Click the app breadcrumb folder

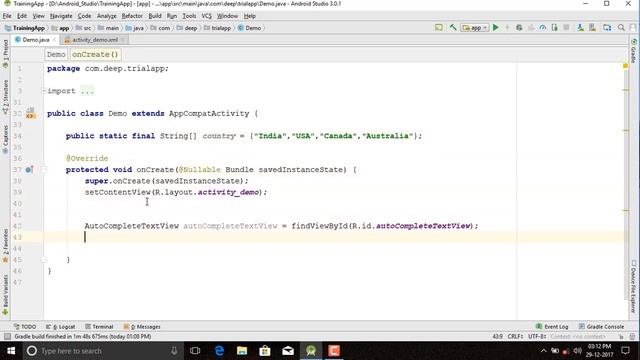click(60, 28)
